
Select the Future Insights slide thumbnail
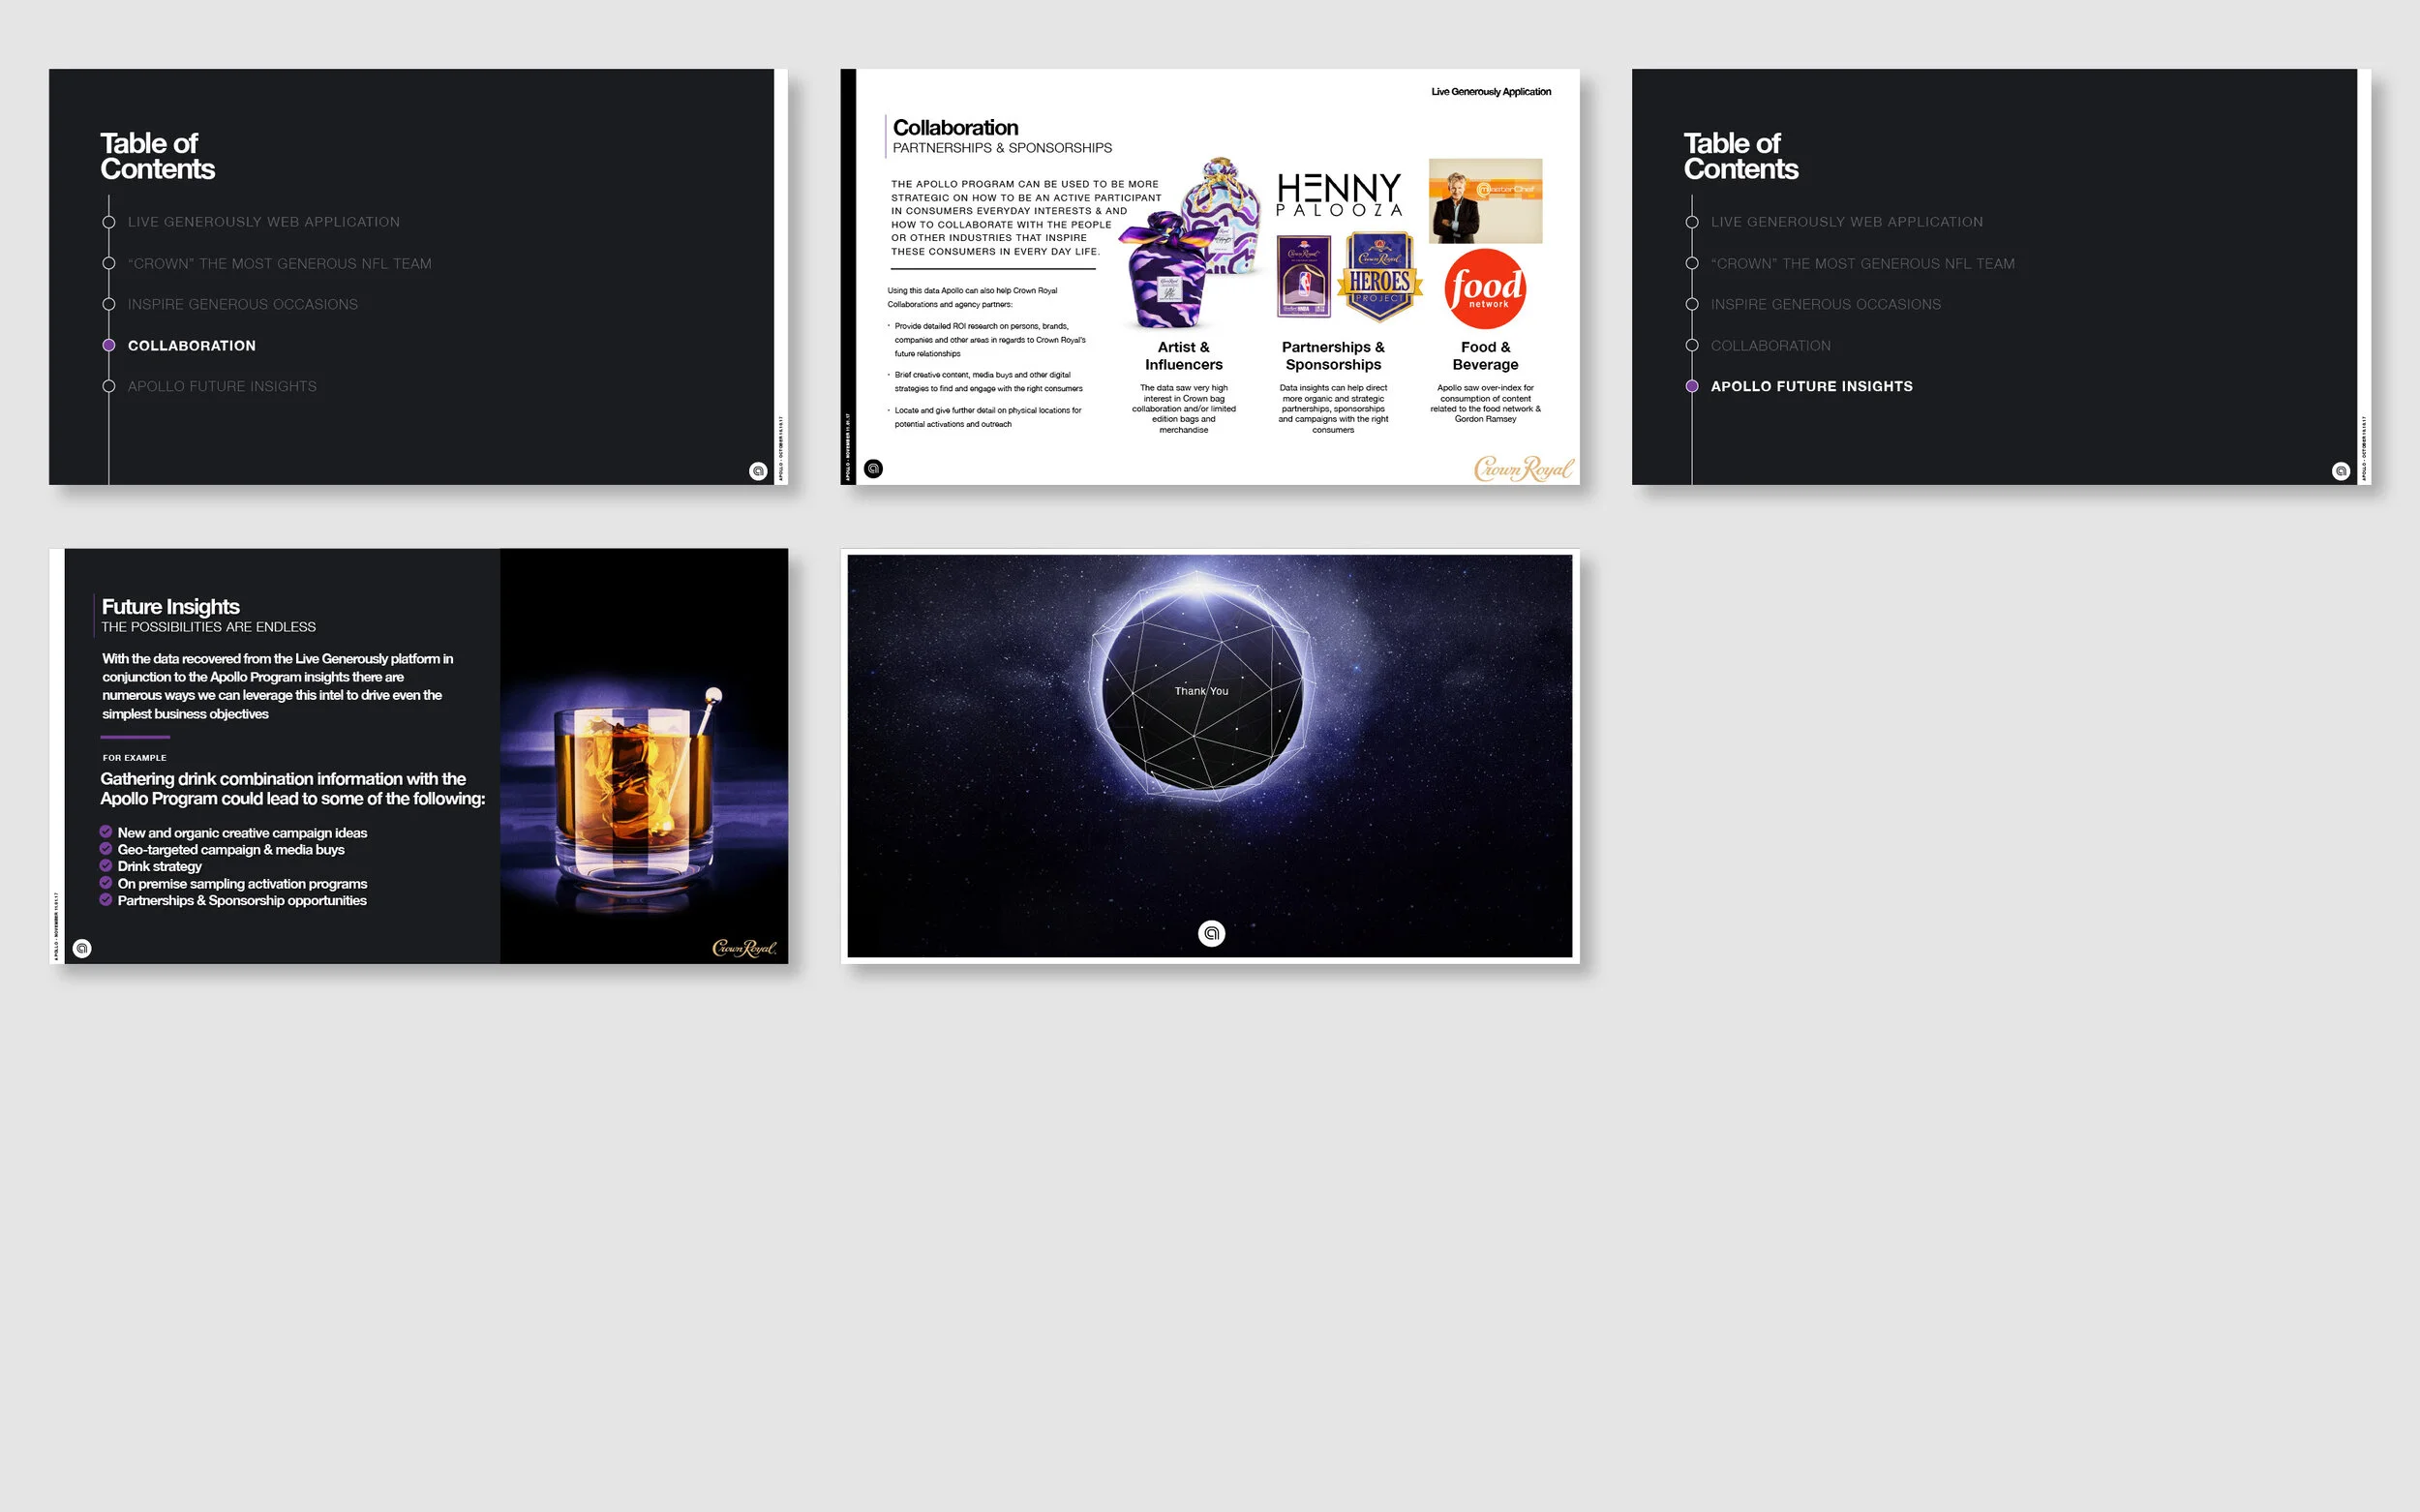pyautogui.click(x=418, y=756)
